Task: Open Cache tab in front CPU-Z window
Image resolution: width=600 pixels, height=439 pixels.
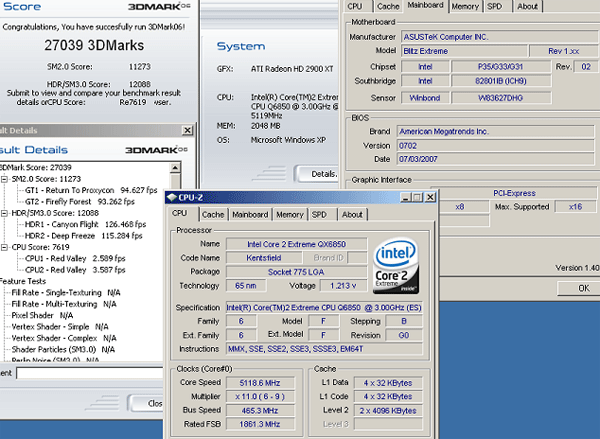Action: pyautogui.click(x=213, y=215)
